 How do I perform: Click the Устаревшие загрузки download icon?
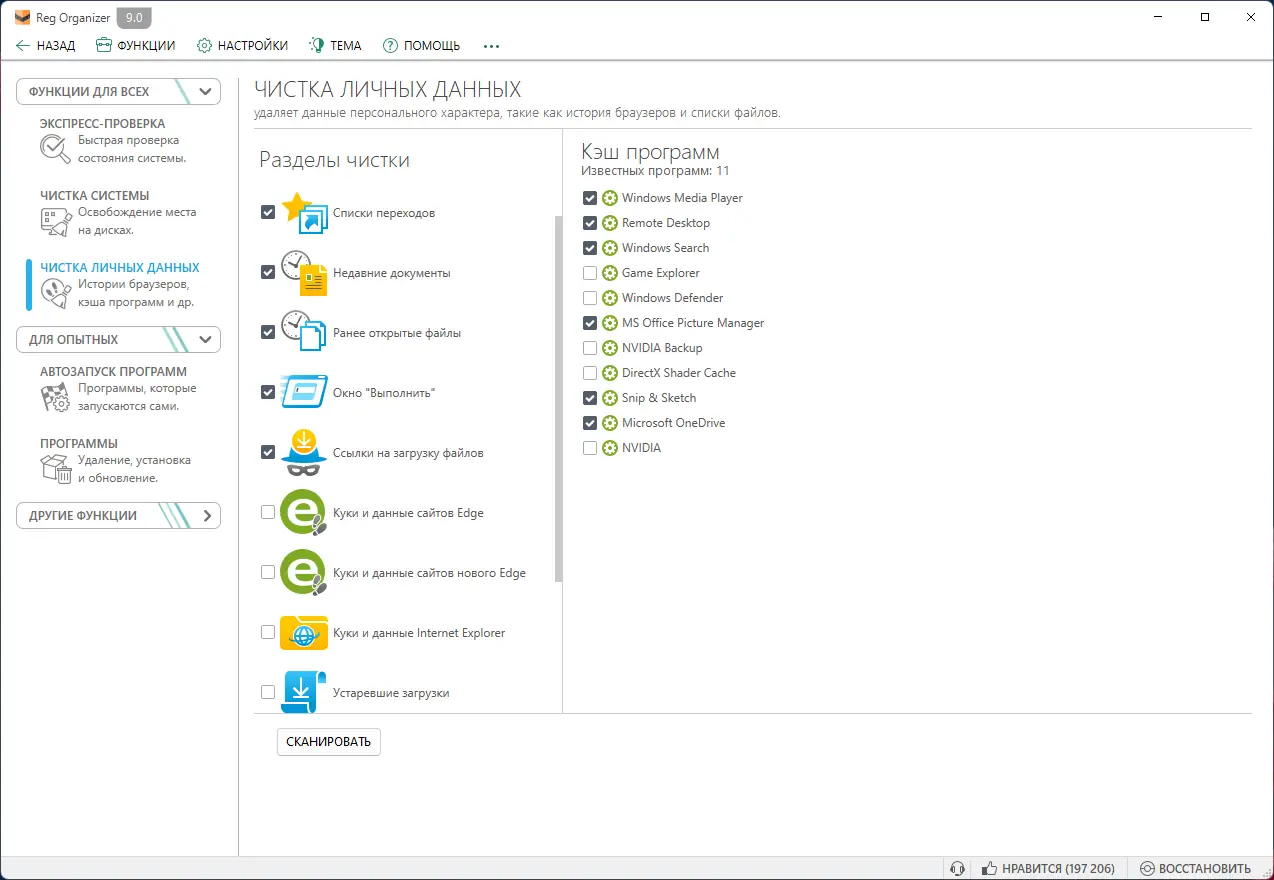tap(304, 692)
